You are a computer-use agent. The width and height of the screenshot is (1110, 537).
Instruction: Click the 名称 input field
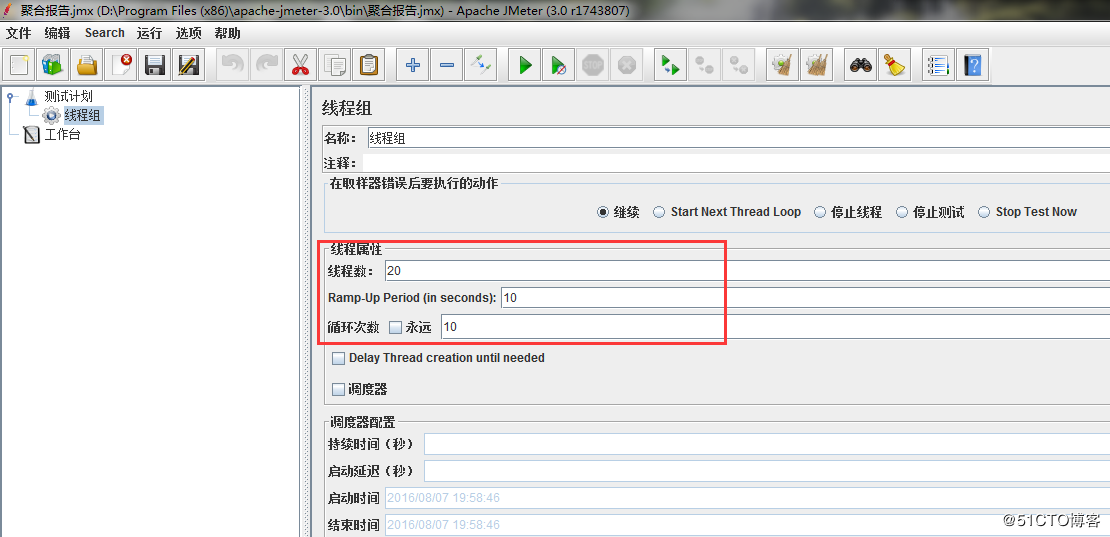[x=738, y=138]
